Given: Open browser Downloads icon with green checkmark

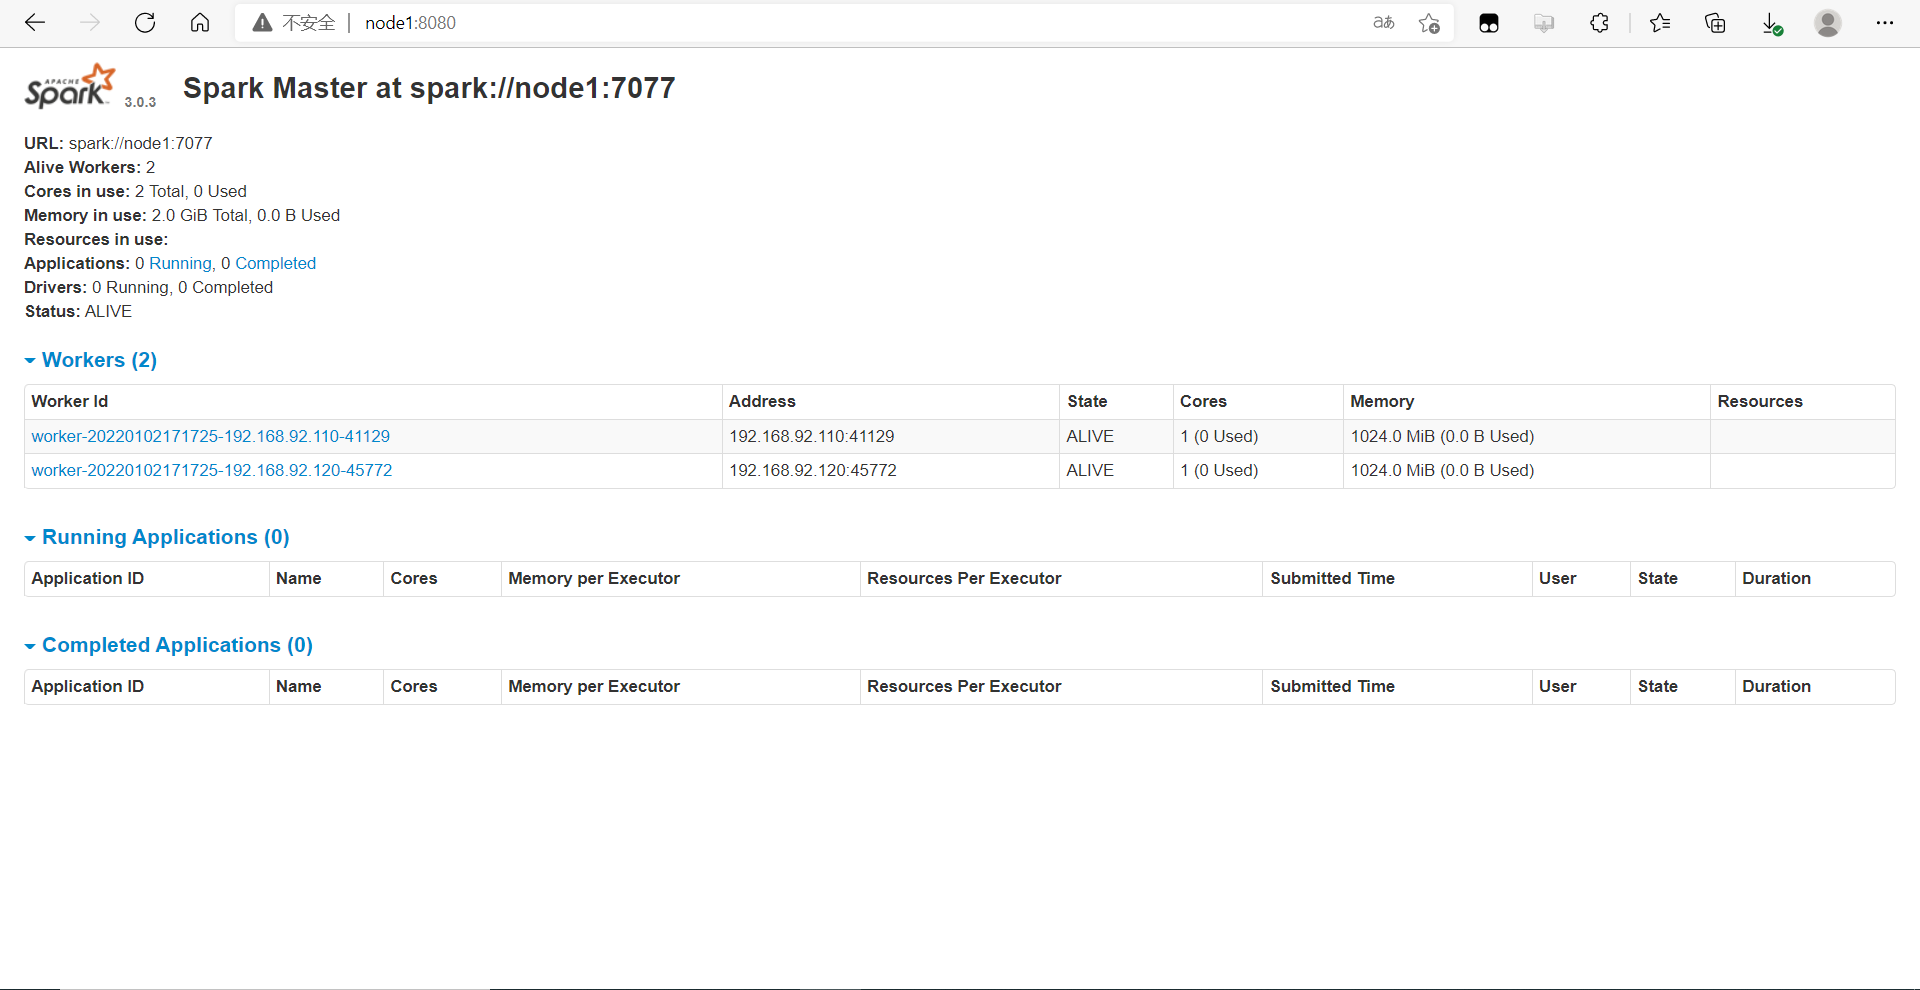Looking at the screenshot, I should click(x=1771, y=23).
